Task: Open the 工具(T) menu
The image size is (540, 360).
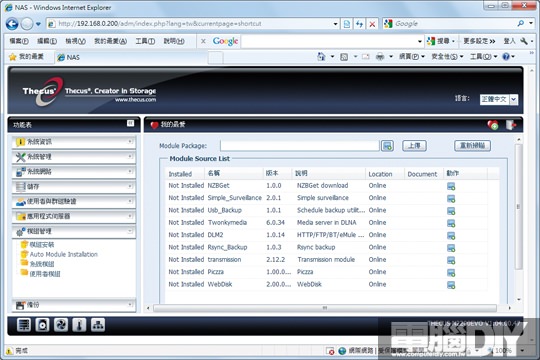Action: 145,41
